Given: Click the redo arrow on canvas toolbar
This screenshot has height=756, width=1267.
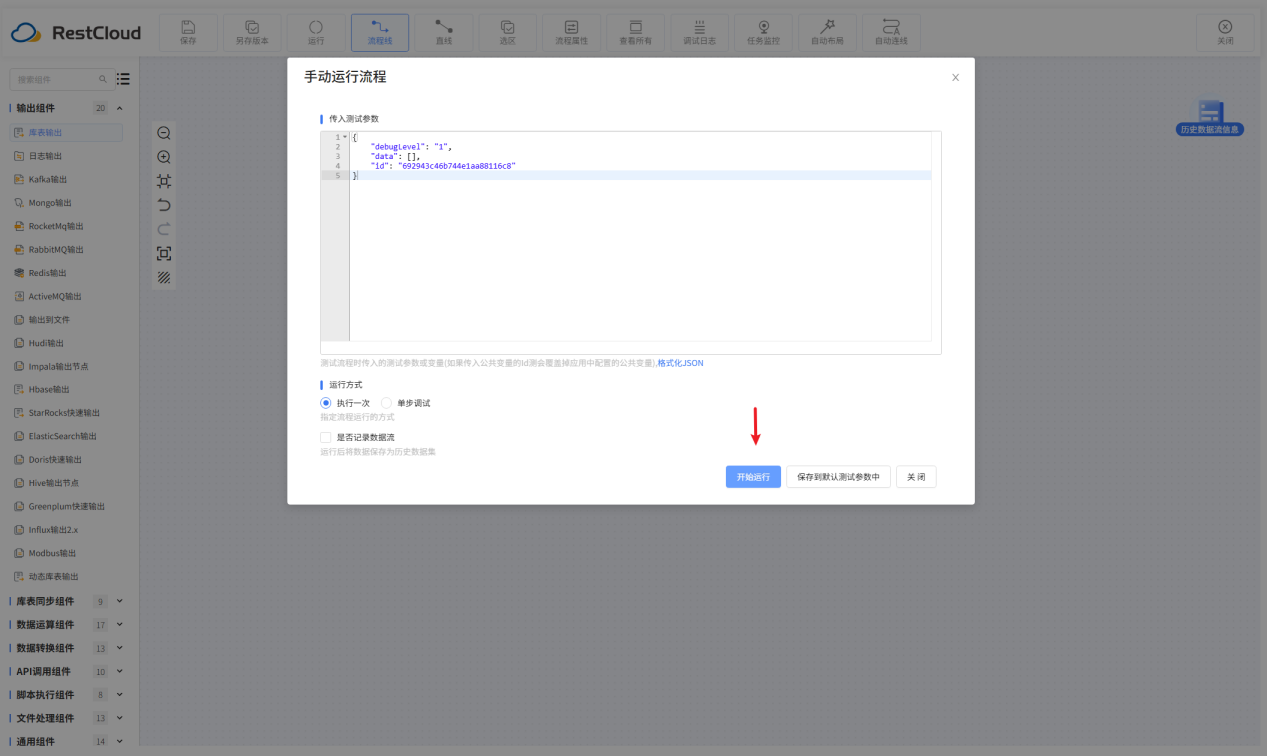Looking at the screenshot, I should 164,229.
